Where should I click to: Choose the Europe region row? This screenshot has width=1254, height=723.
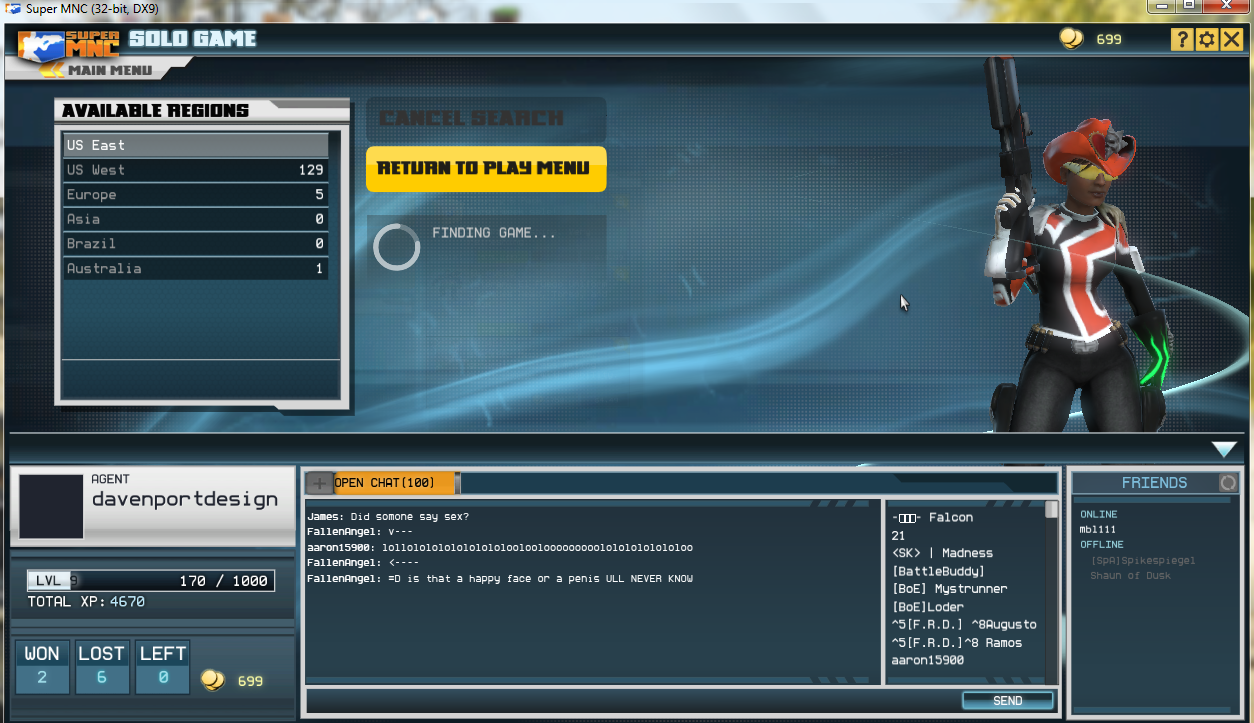click(x=196, y=195)
